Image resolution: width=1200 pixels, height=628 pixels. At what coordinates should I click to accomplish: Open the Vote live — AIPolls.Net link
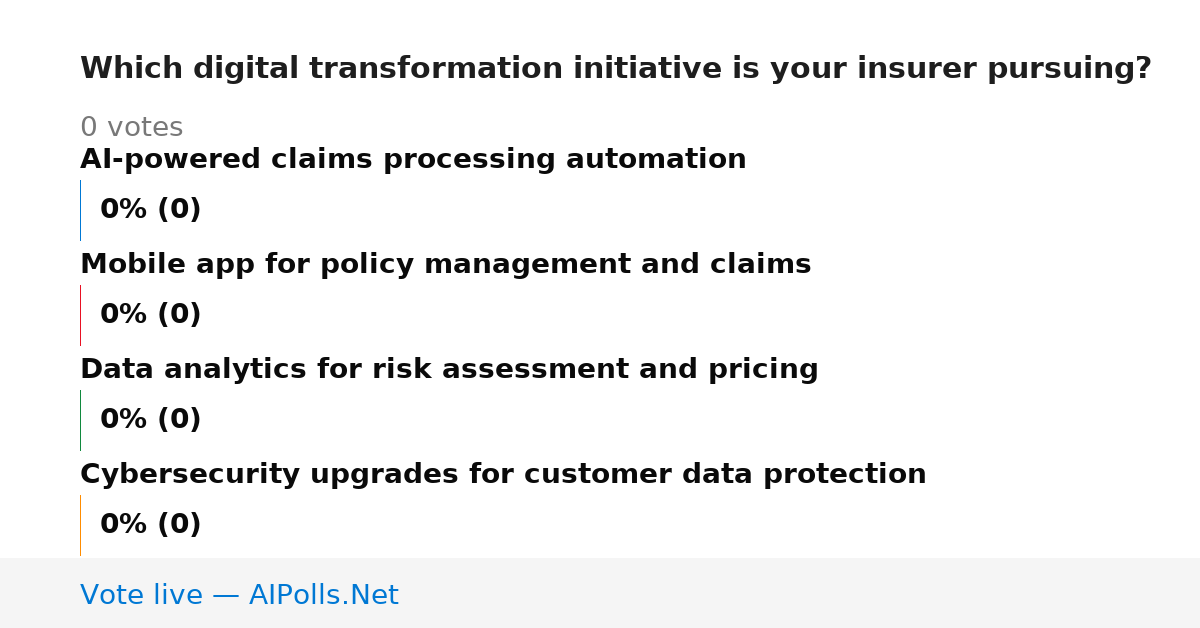[239, 596]
